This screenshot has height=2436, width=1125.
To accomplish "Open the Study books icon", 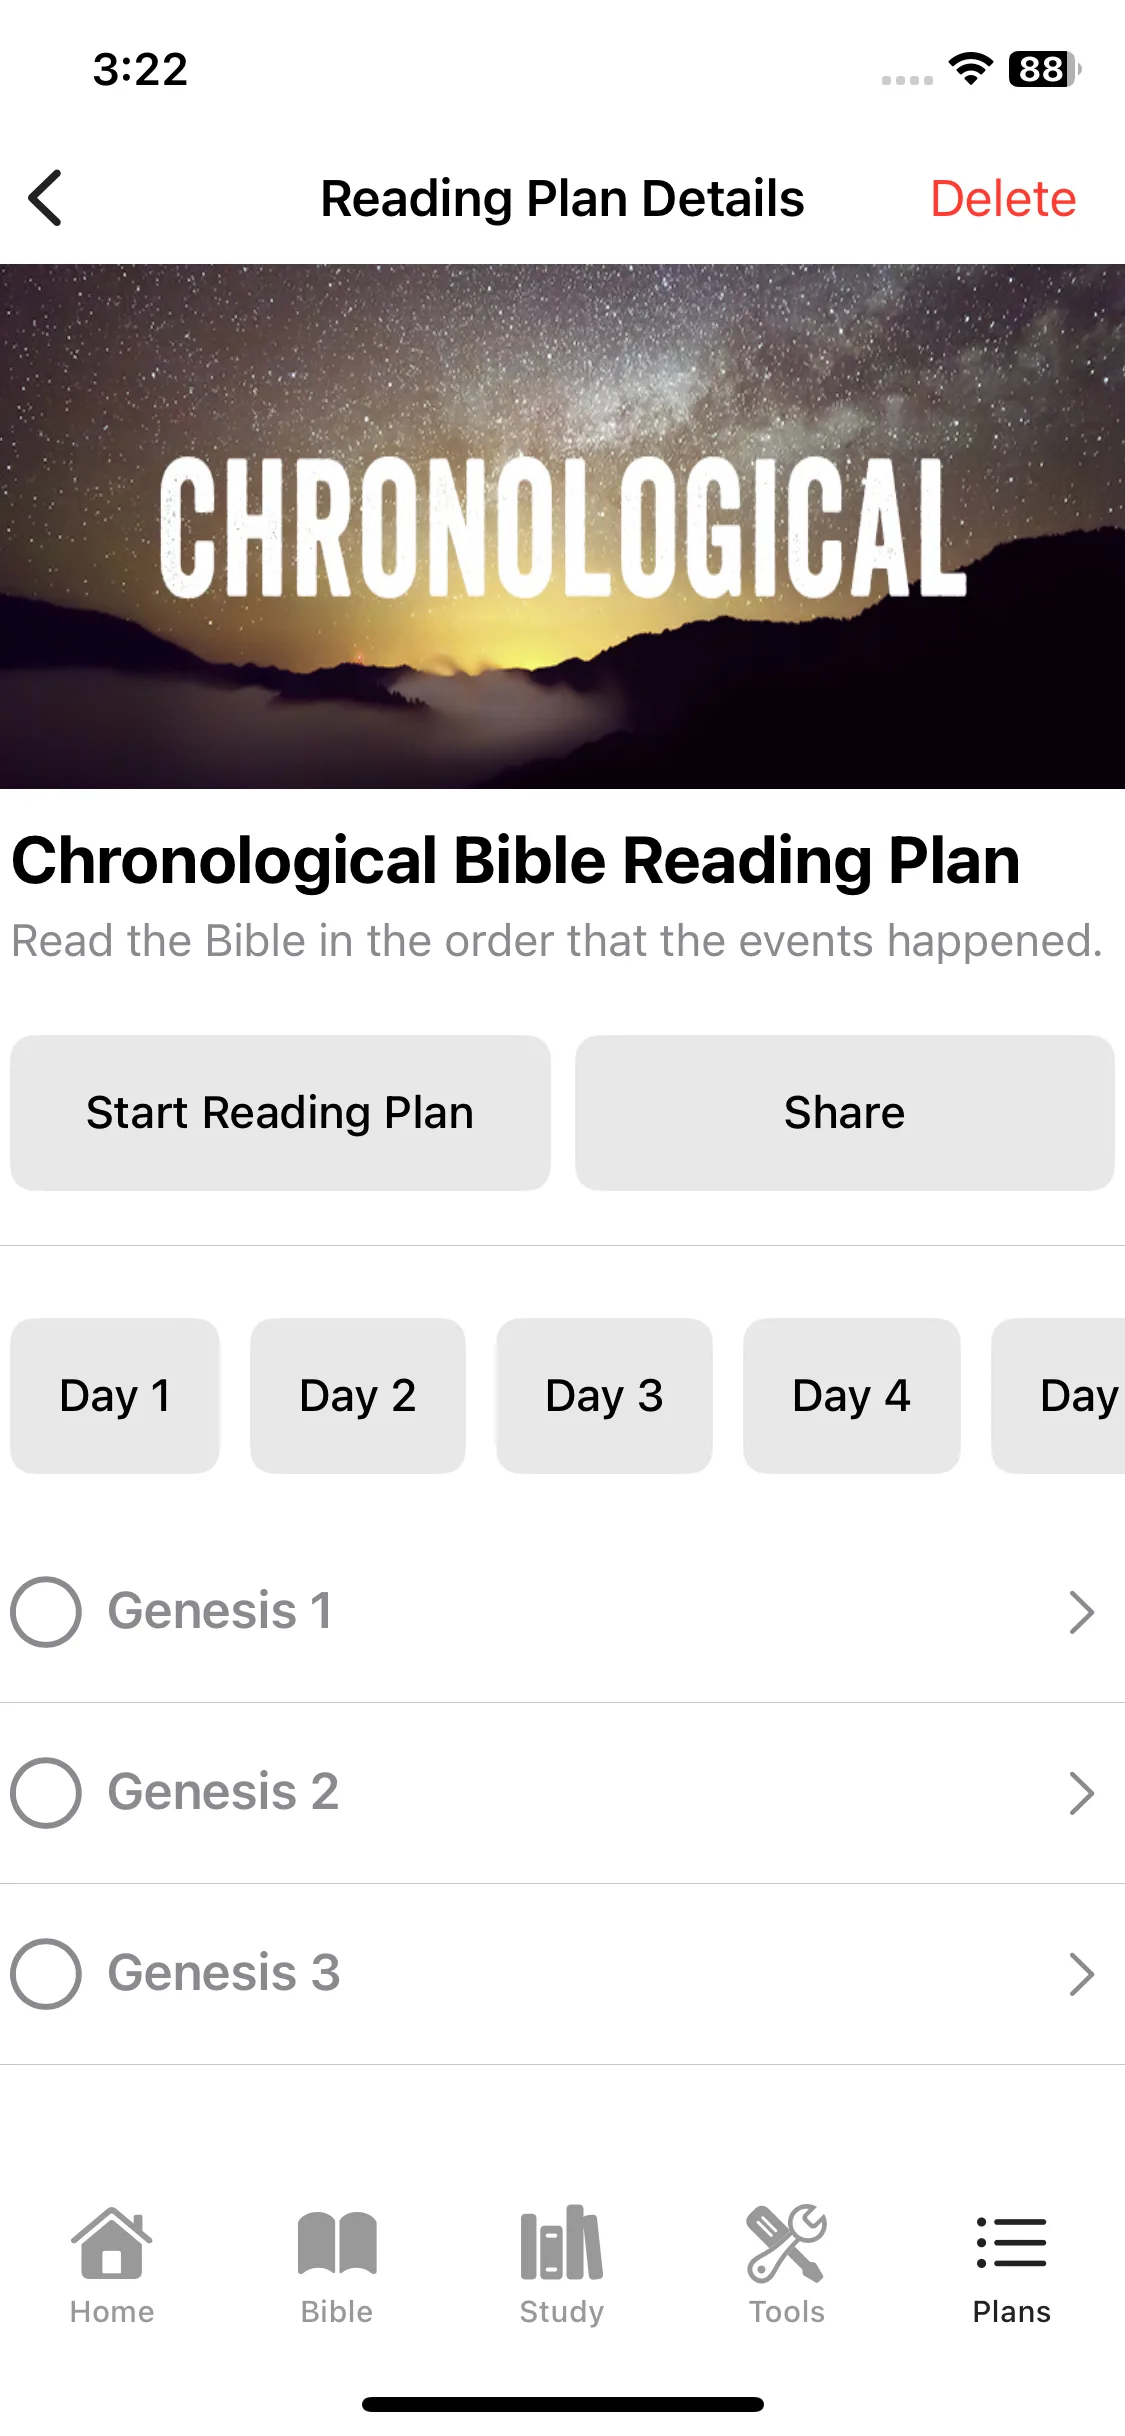I will coord(561,2243).
